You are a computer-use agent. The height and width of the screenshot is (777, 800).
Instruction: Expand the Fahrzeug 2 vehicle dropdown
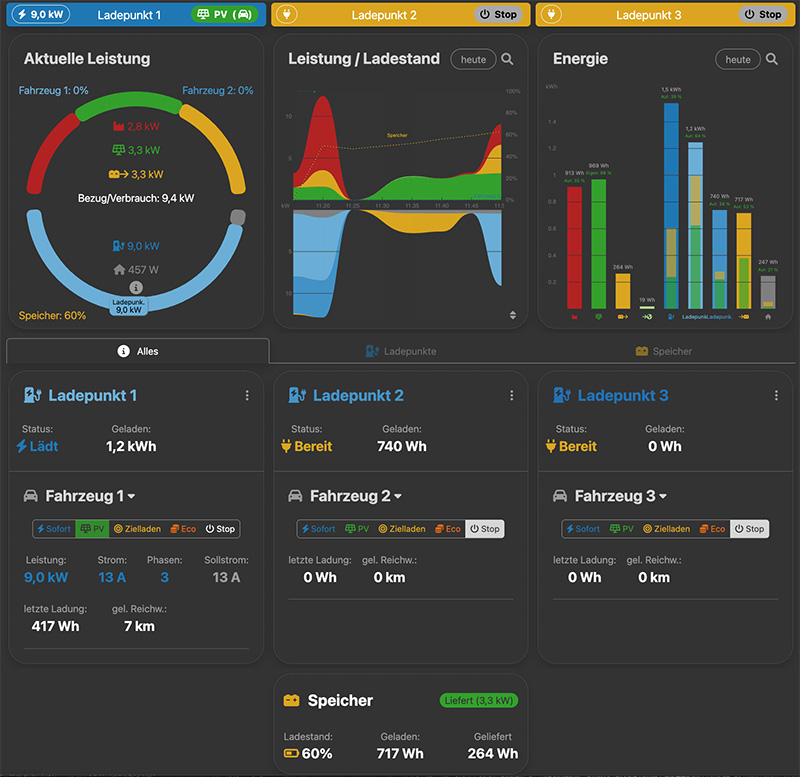(x=397, y=496)
